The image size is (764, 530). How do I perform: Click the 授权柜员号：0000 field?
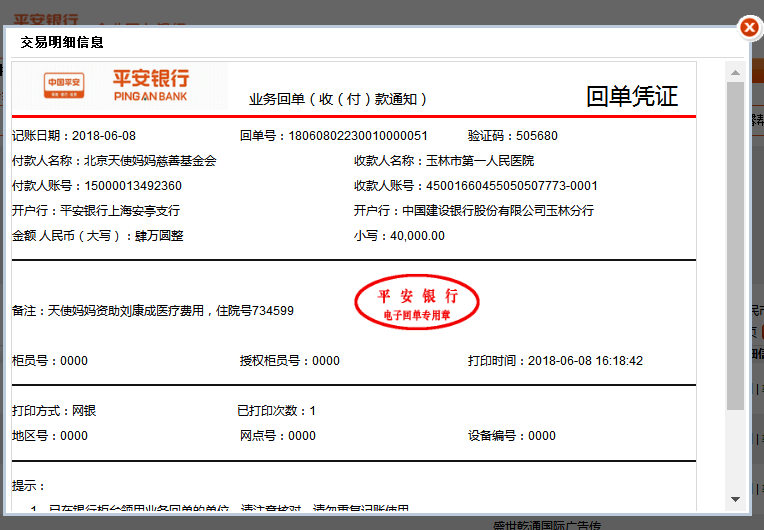click(290, 361)
